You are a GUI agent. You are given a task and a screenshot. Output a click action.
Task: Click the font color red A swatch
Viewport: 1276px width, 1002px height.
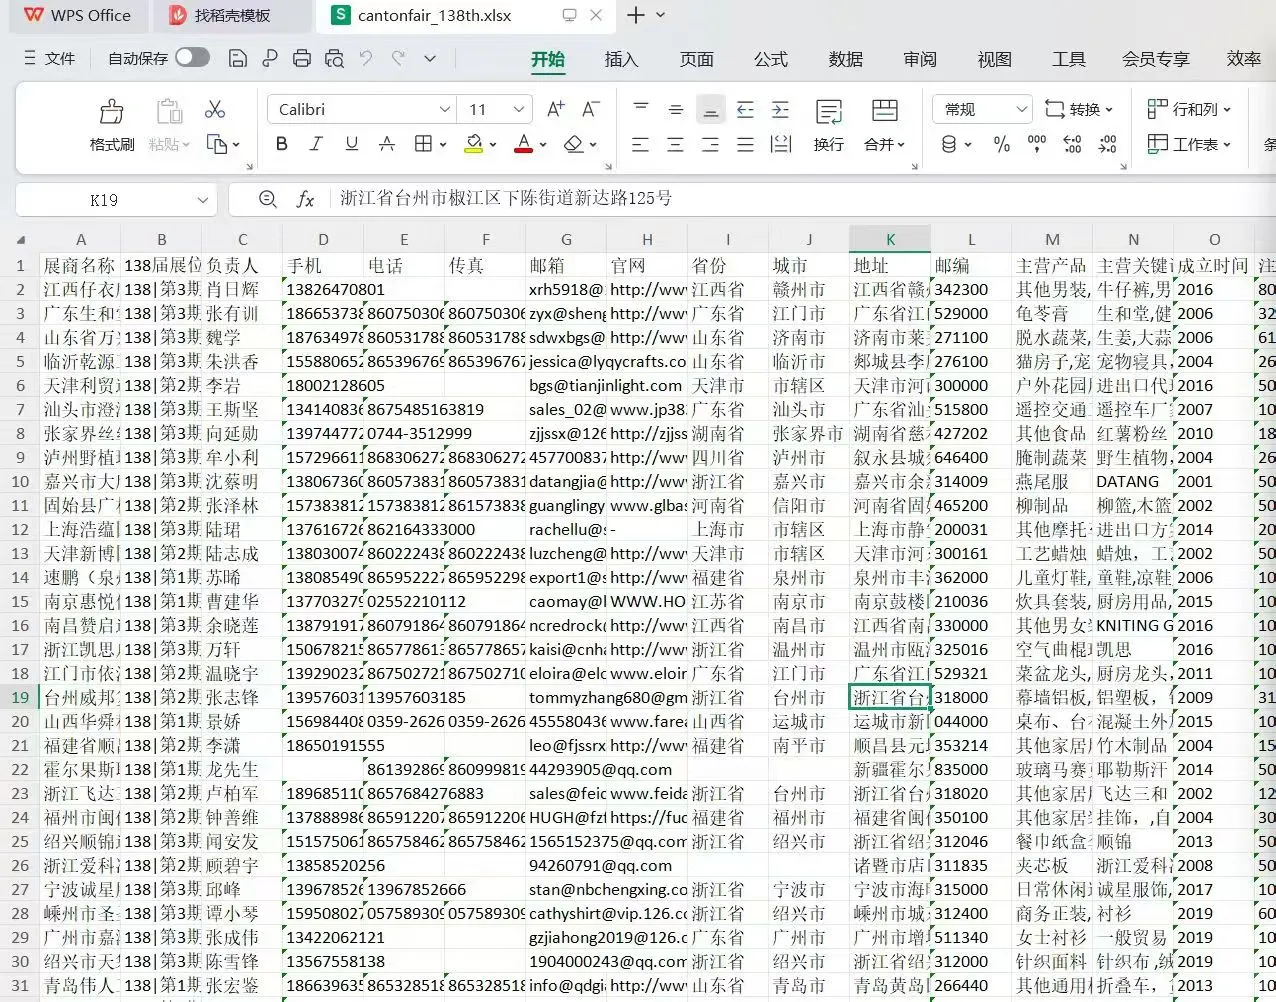[523, 145]
